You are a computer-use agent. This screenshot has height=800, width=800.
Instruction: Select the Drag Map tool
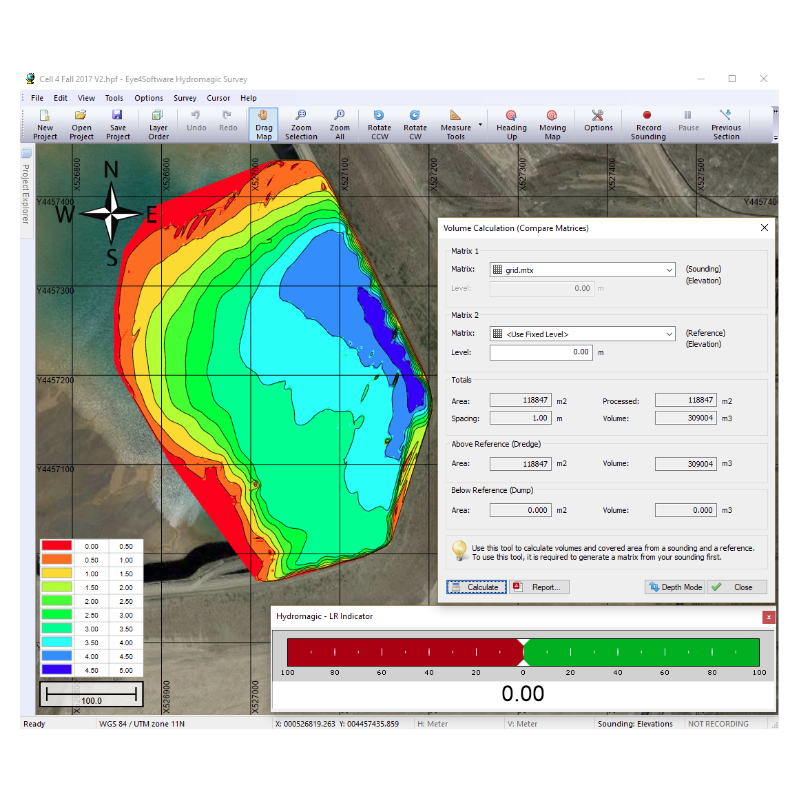point(263,124)
